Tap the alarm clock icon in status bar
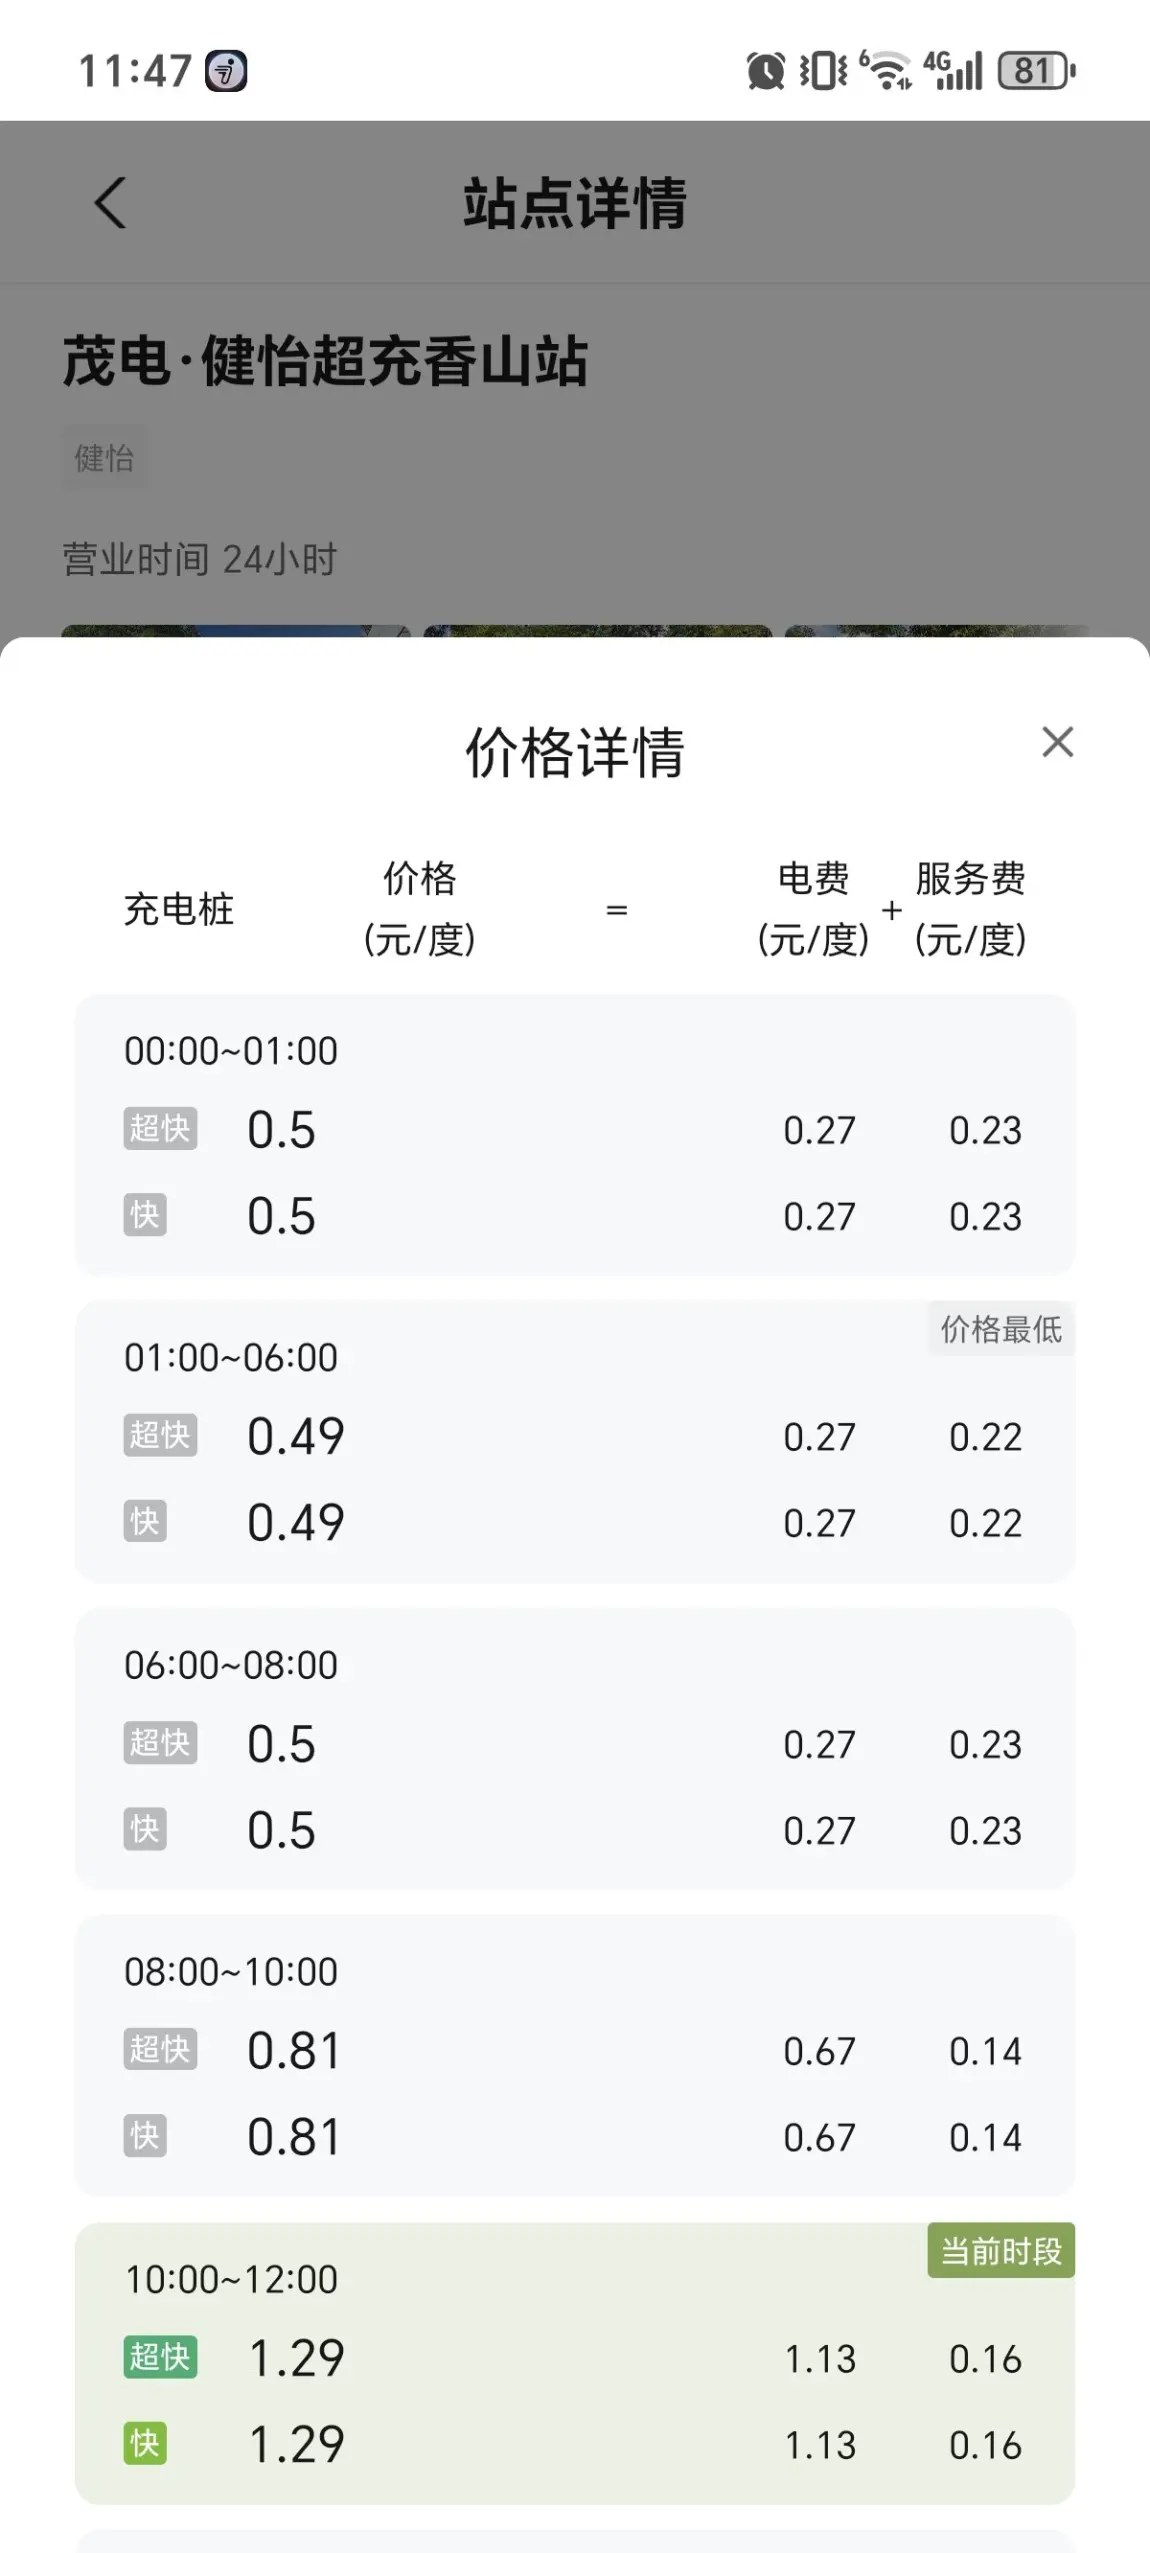Image resolution: width=1150 pixels, height=2553 pixels. coord(766,71)
